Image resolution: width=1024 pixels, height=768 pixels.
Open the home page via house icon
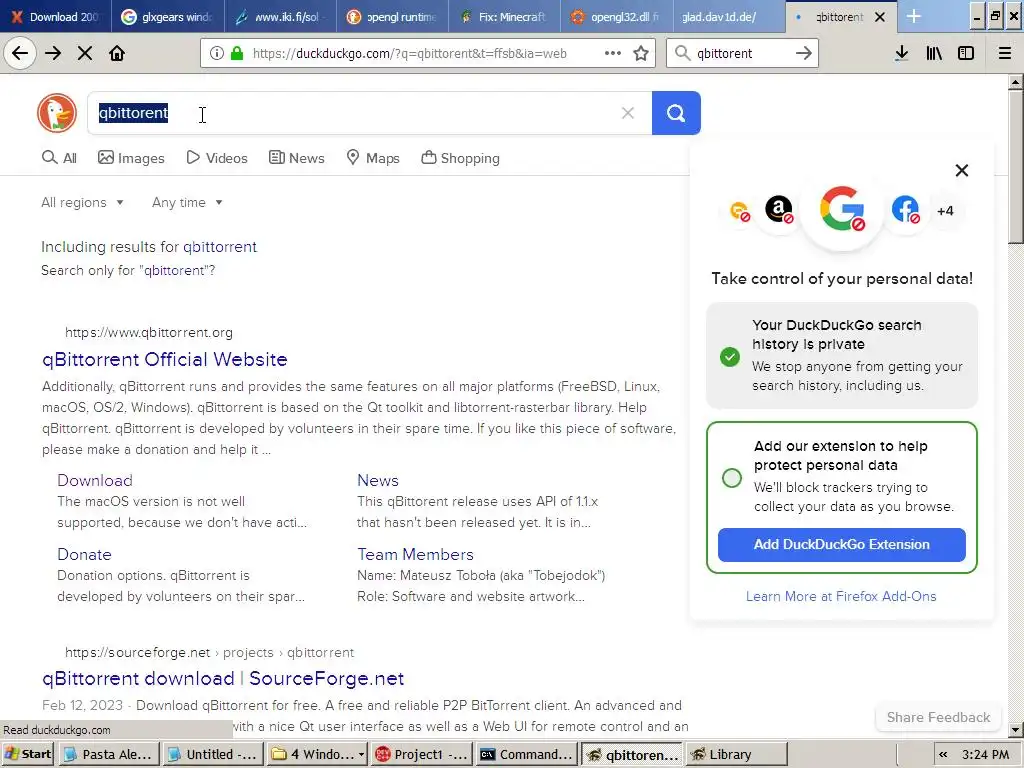[x=117, y=54]
